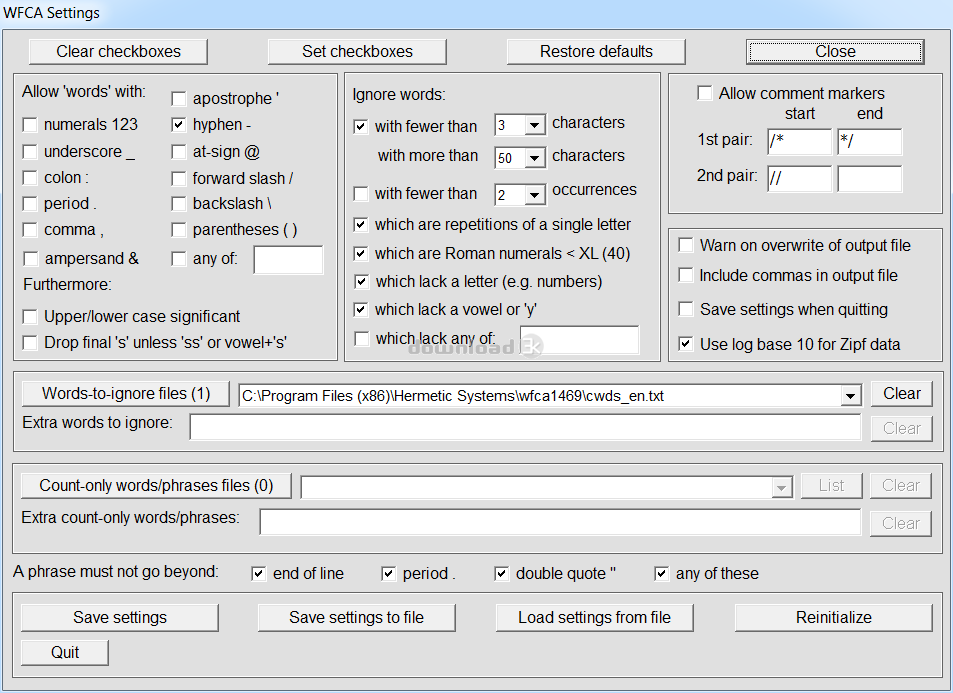Check Warn on overwrite of output file
The image size is (953, 693).
686,246
